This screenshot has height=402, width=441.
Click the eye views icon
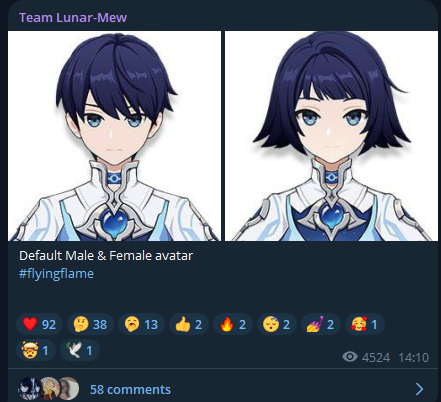click(x=350, y=357)
